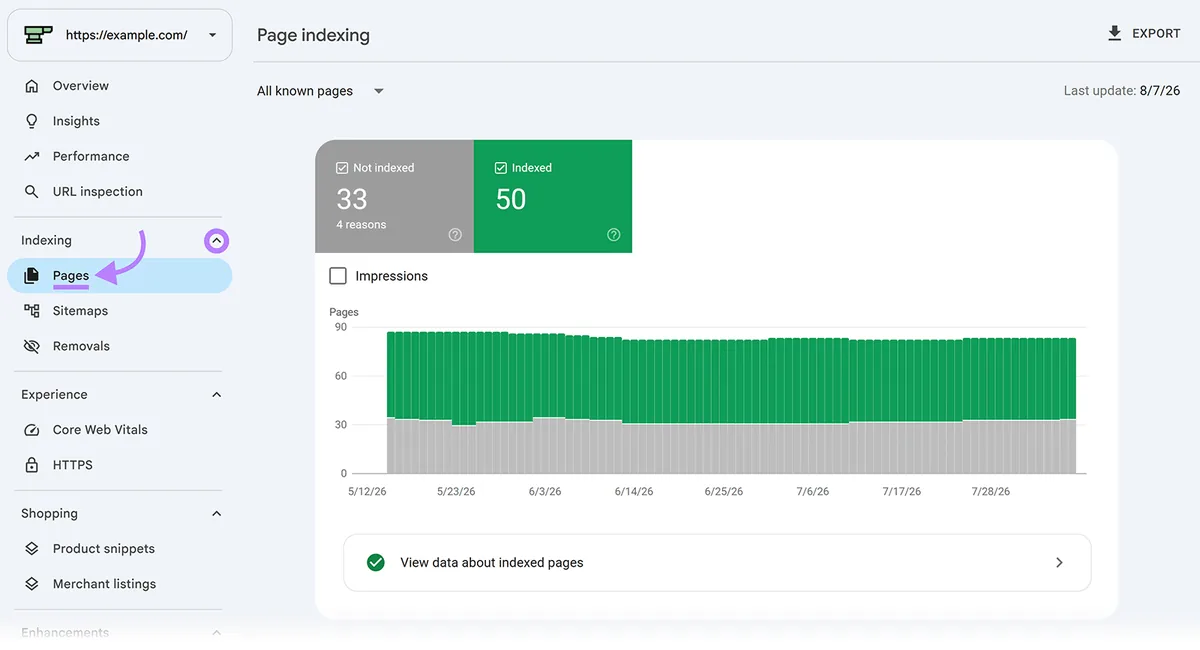
Task: Select Pages under Indexing
Action: click(x=120, y=275)
